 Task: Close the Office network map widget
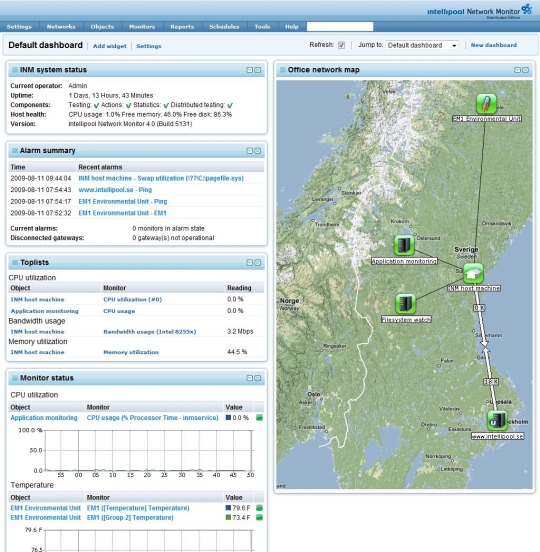526,70
